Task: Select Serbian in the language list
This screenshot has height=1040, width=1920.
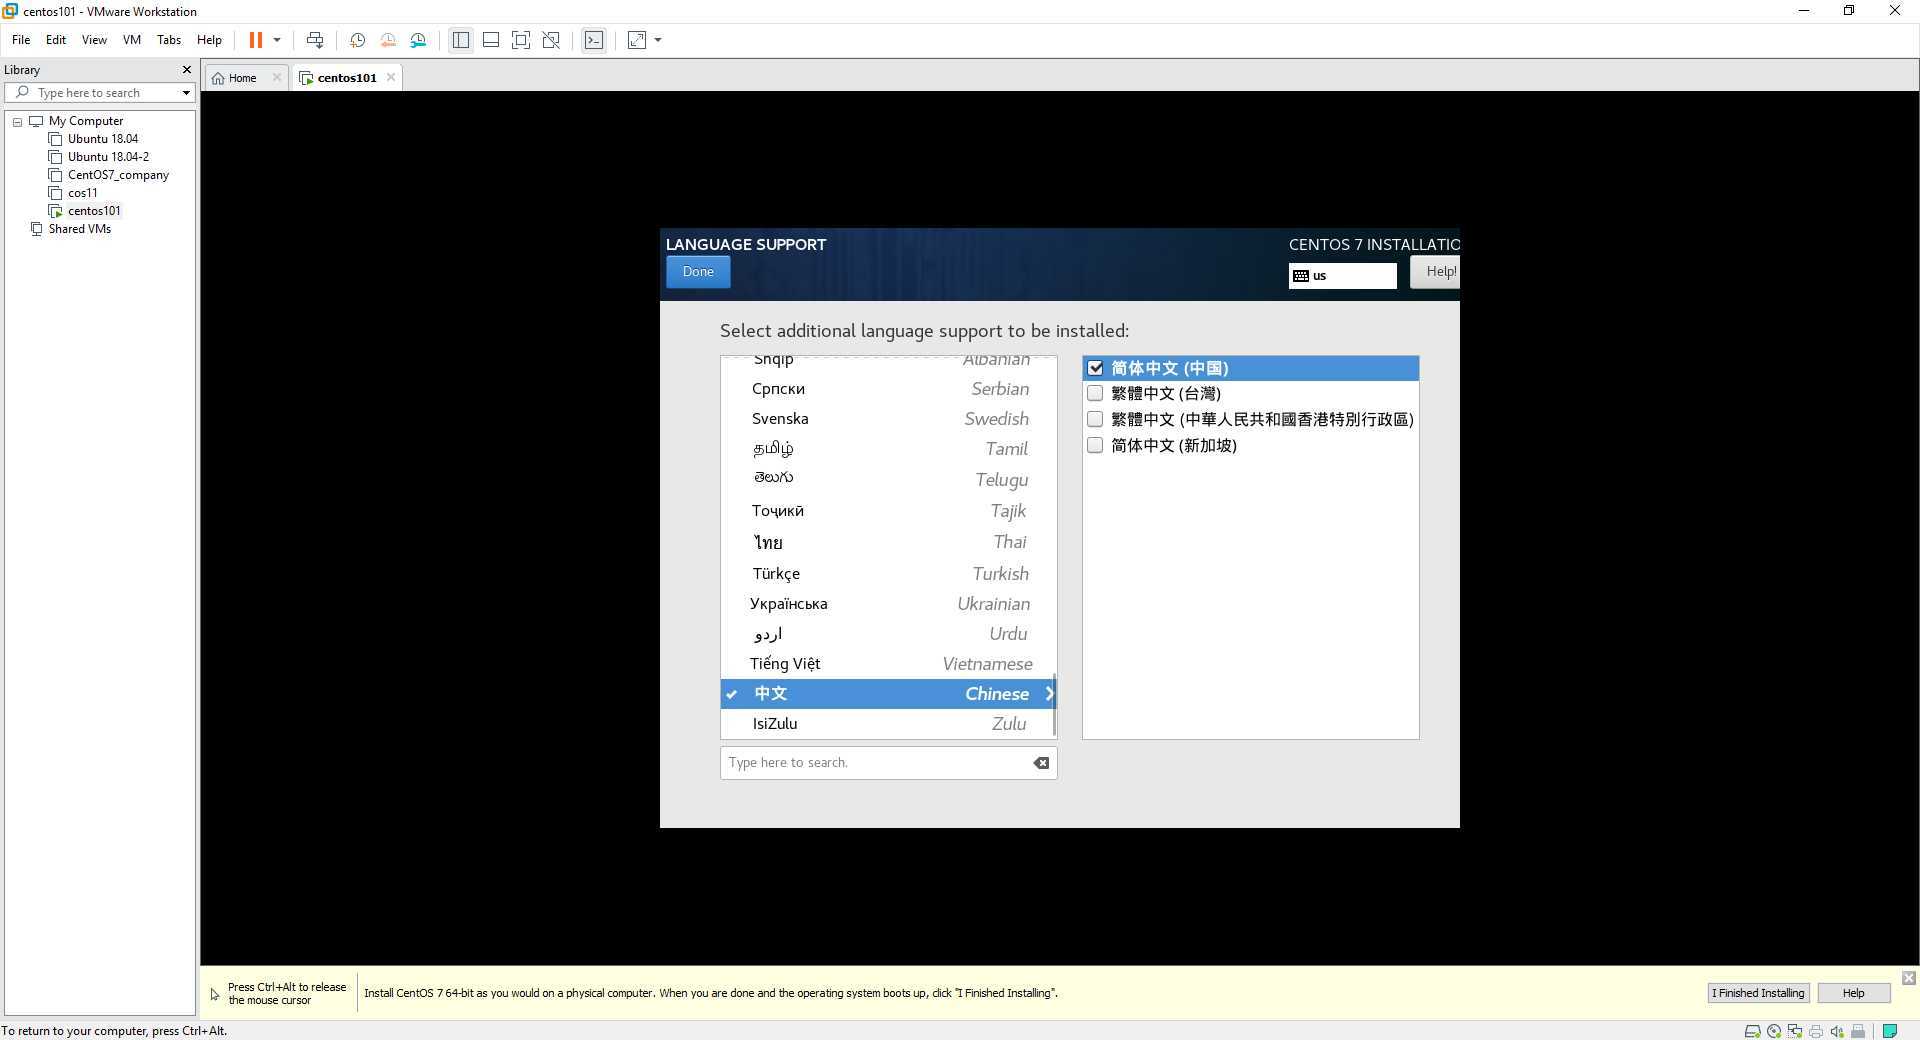Action: pos(888,389)
